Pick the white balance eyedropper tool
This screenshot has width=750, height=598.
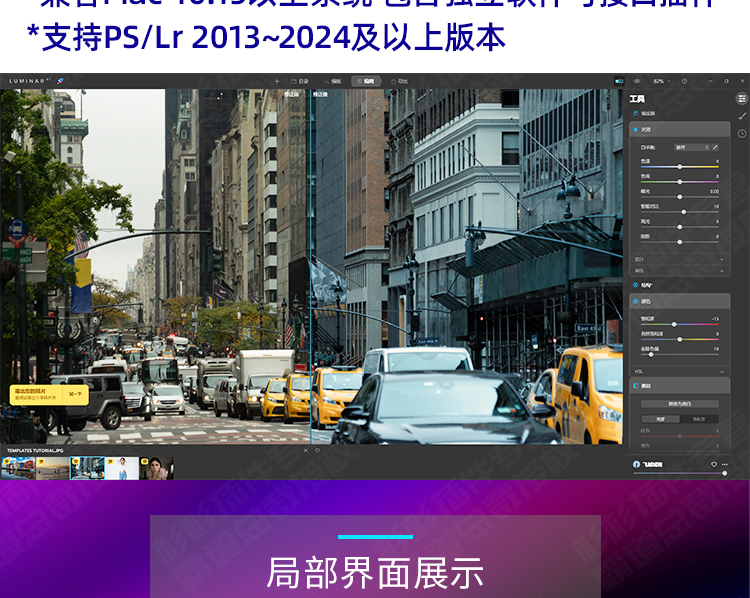[x=715, y=147]
